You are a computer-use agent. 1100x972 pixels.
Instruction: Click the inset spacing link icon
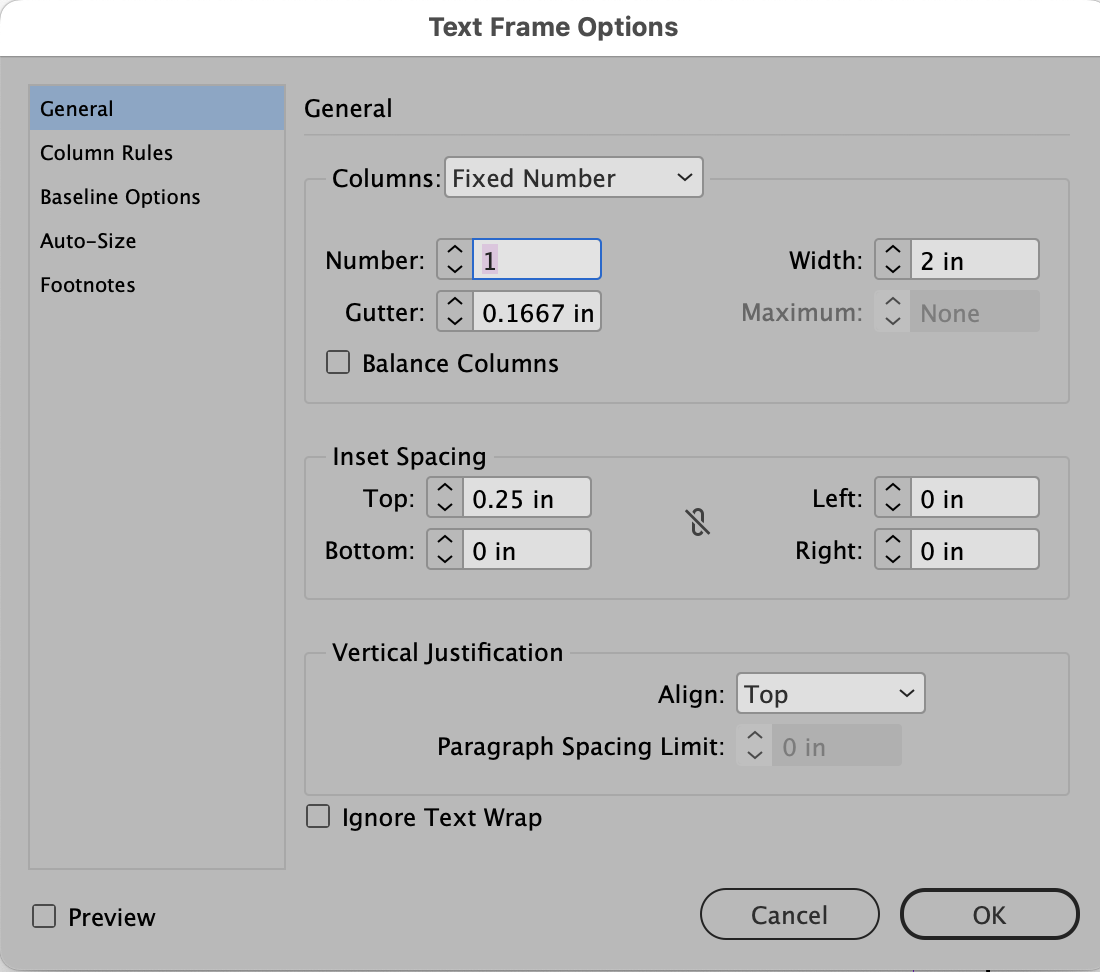pyautogui.click(x=698, y=523)
